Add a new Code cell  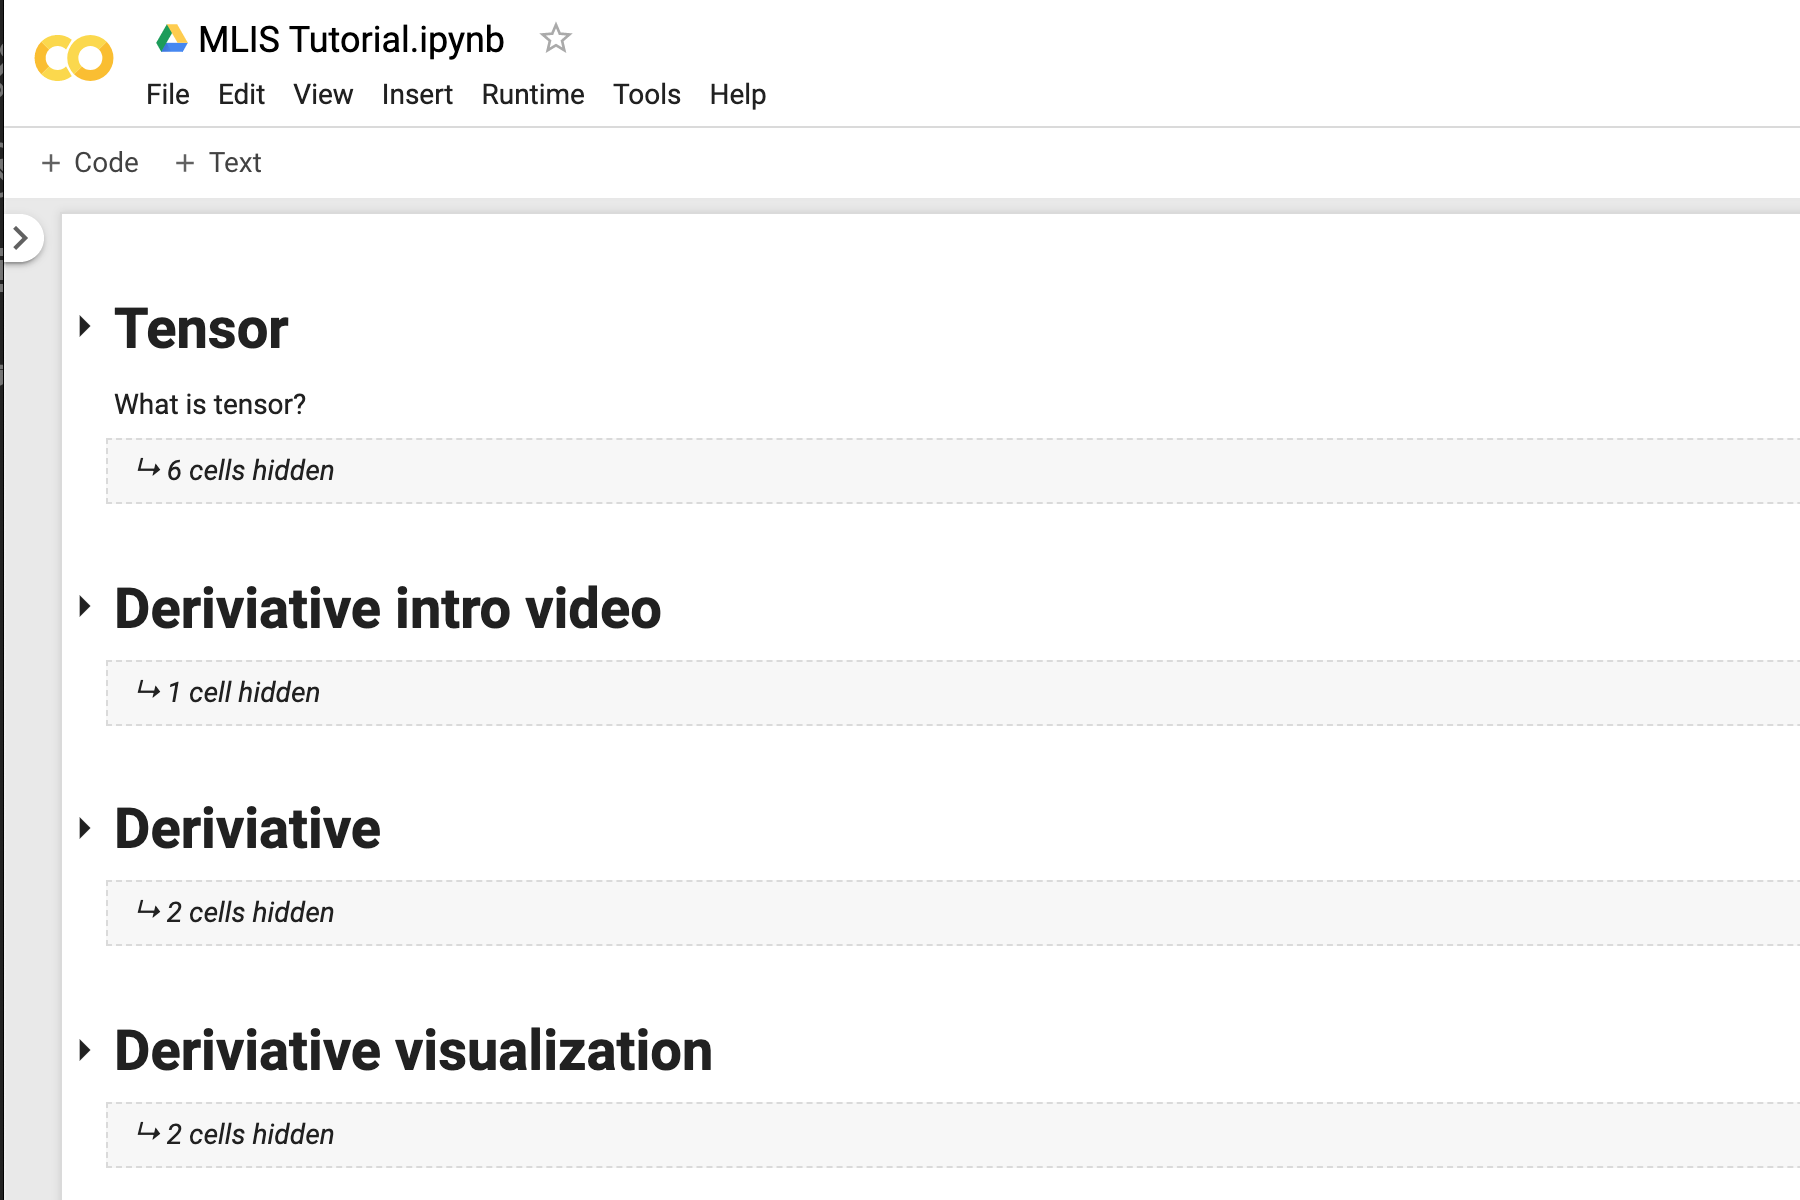pyautogui.click(x=90, y=162)
